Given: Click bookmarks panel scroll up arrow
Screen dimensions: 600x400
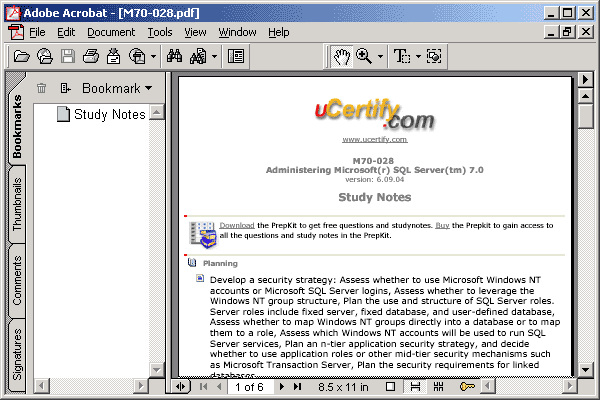Looking at the screenshot, I should pyautogui.click(x=156, y=112).
